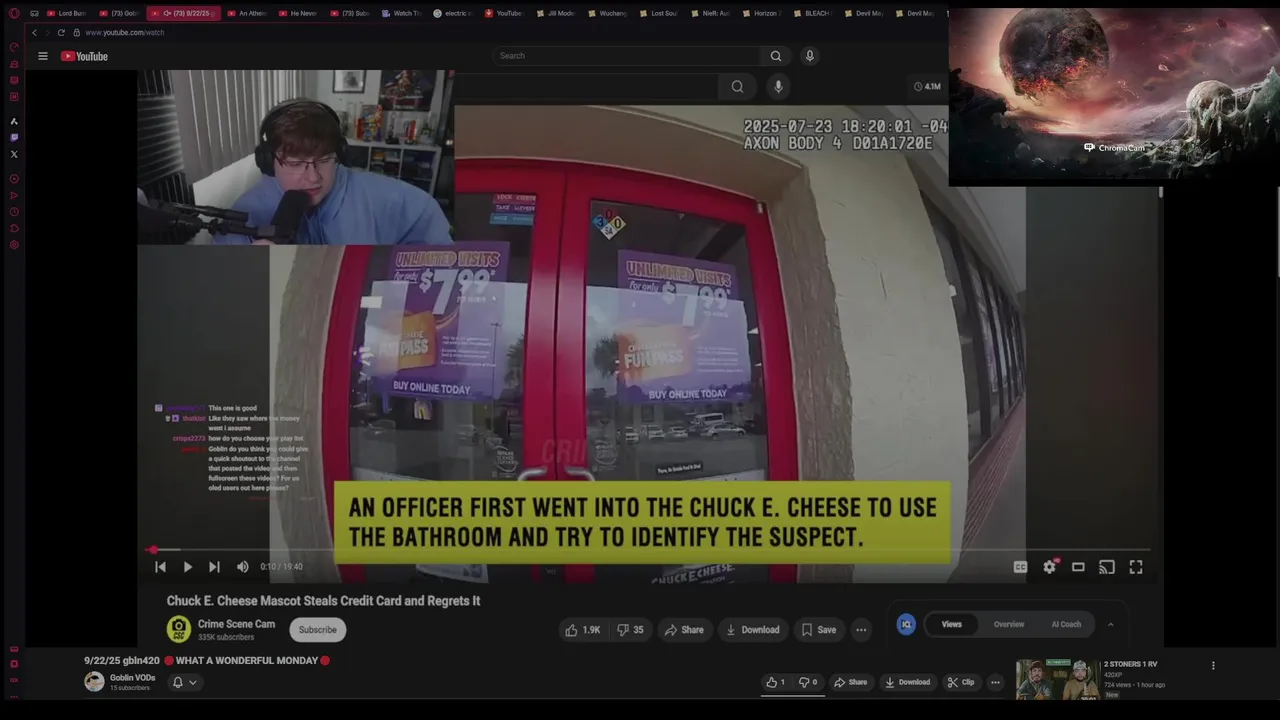Activate the voice search microphone icon
Screen dimensions: 1280x720
810,56
